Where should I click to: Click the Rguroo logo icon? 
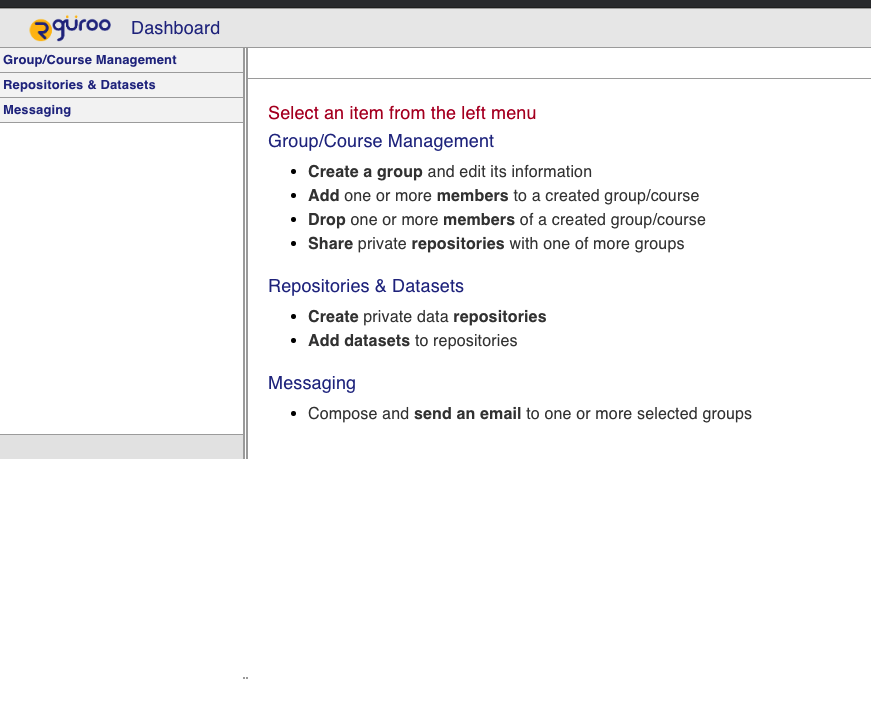[x=70, y=28]
